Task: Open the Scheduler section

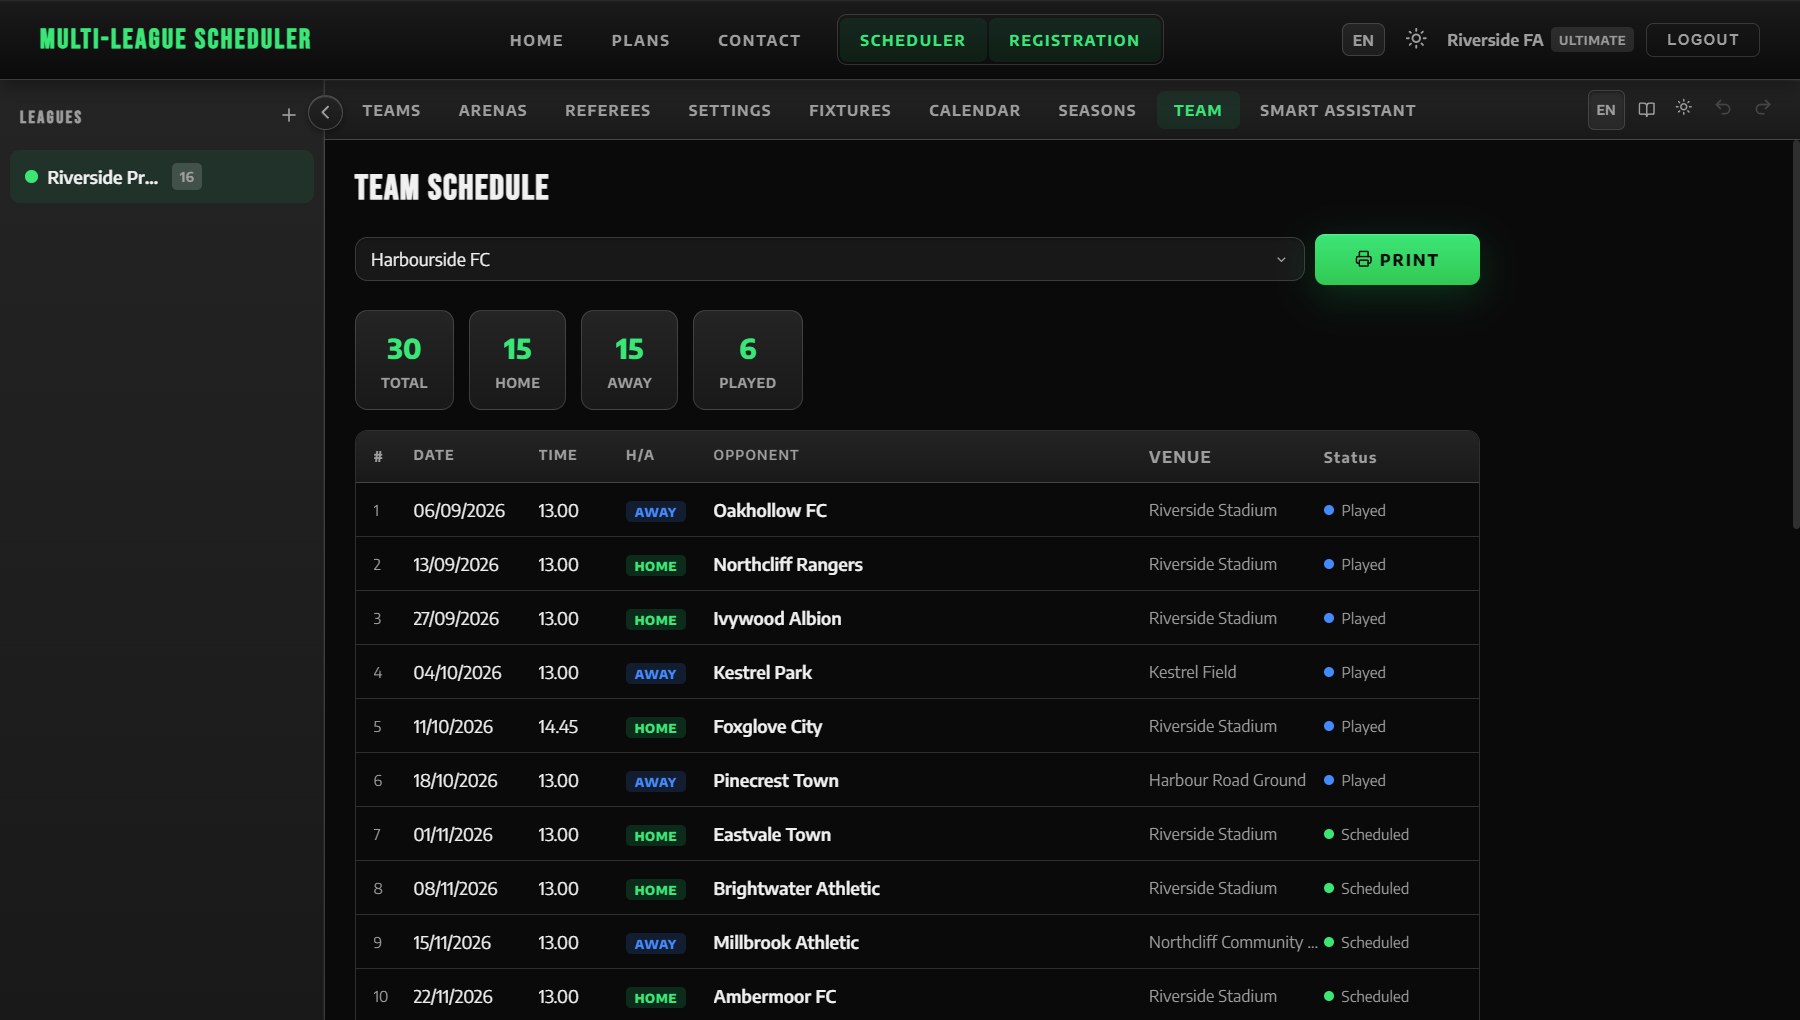Action: tap(912, 40)
